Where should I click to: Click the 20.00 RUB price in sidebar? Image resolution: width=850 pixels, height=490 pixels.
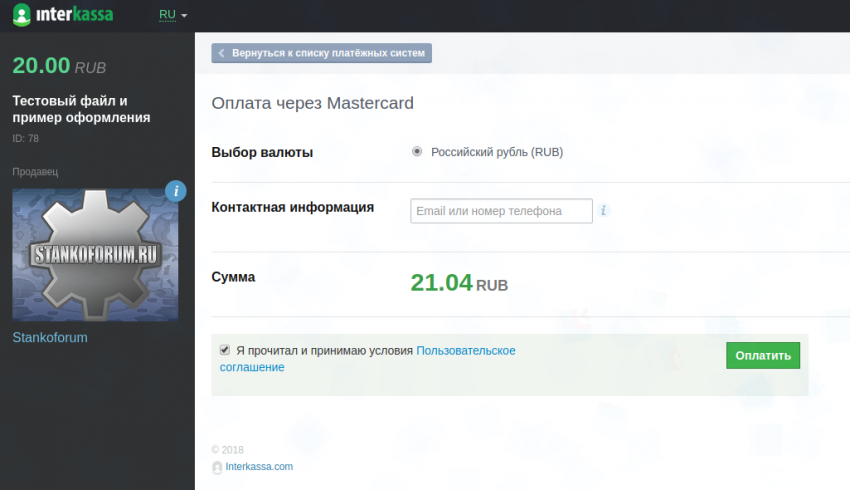click(58, 66)
